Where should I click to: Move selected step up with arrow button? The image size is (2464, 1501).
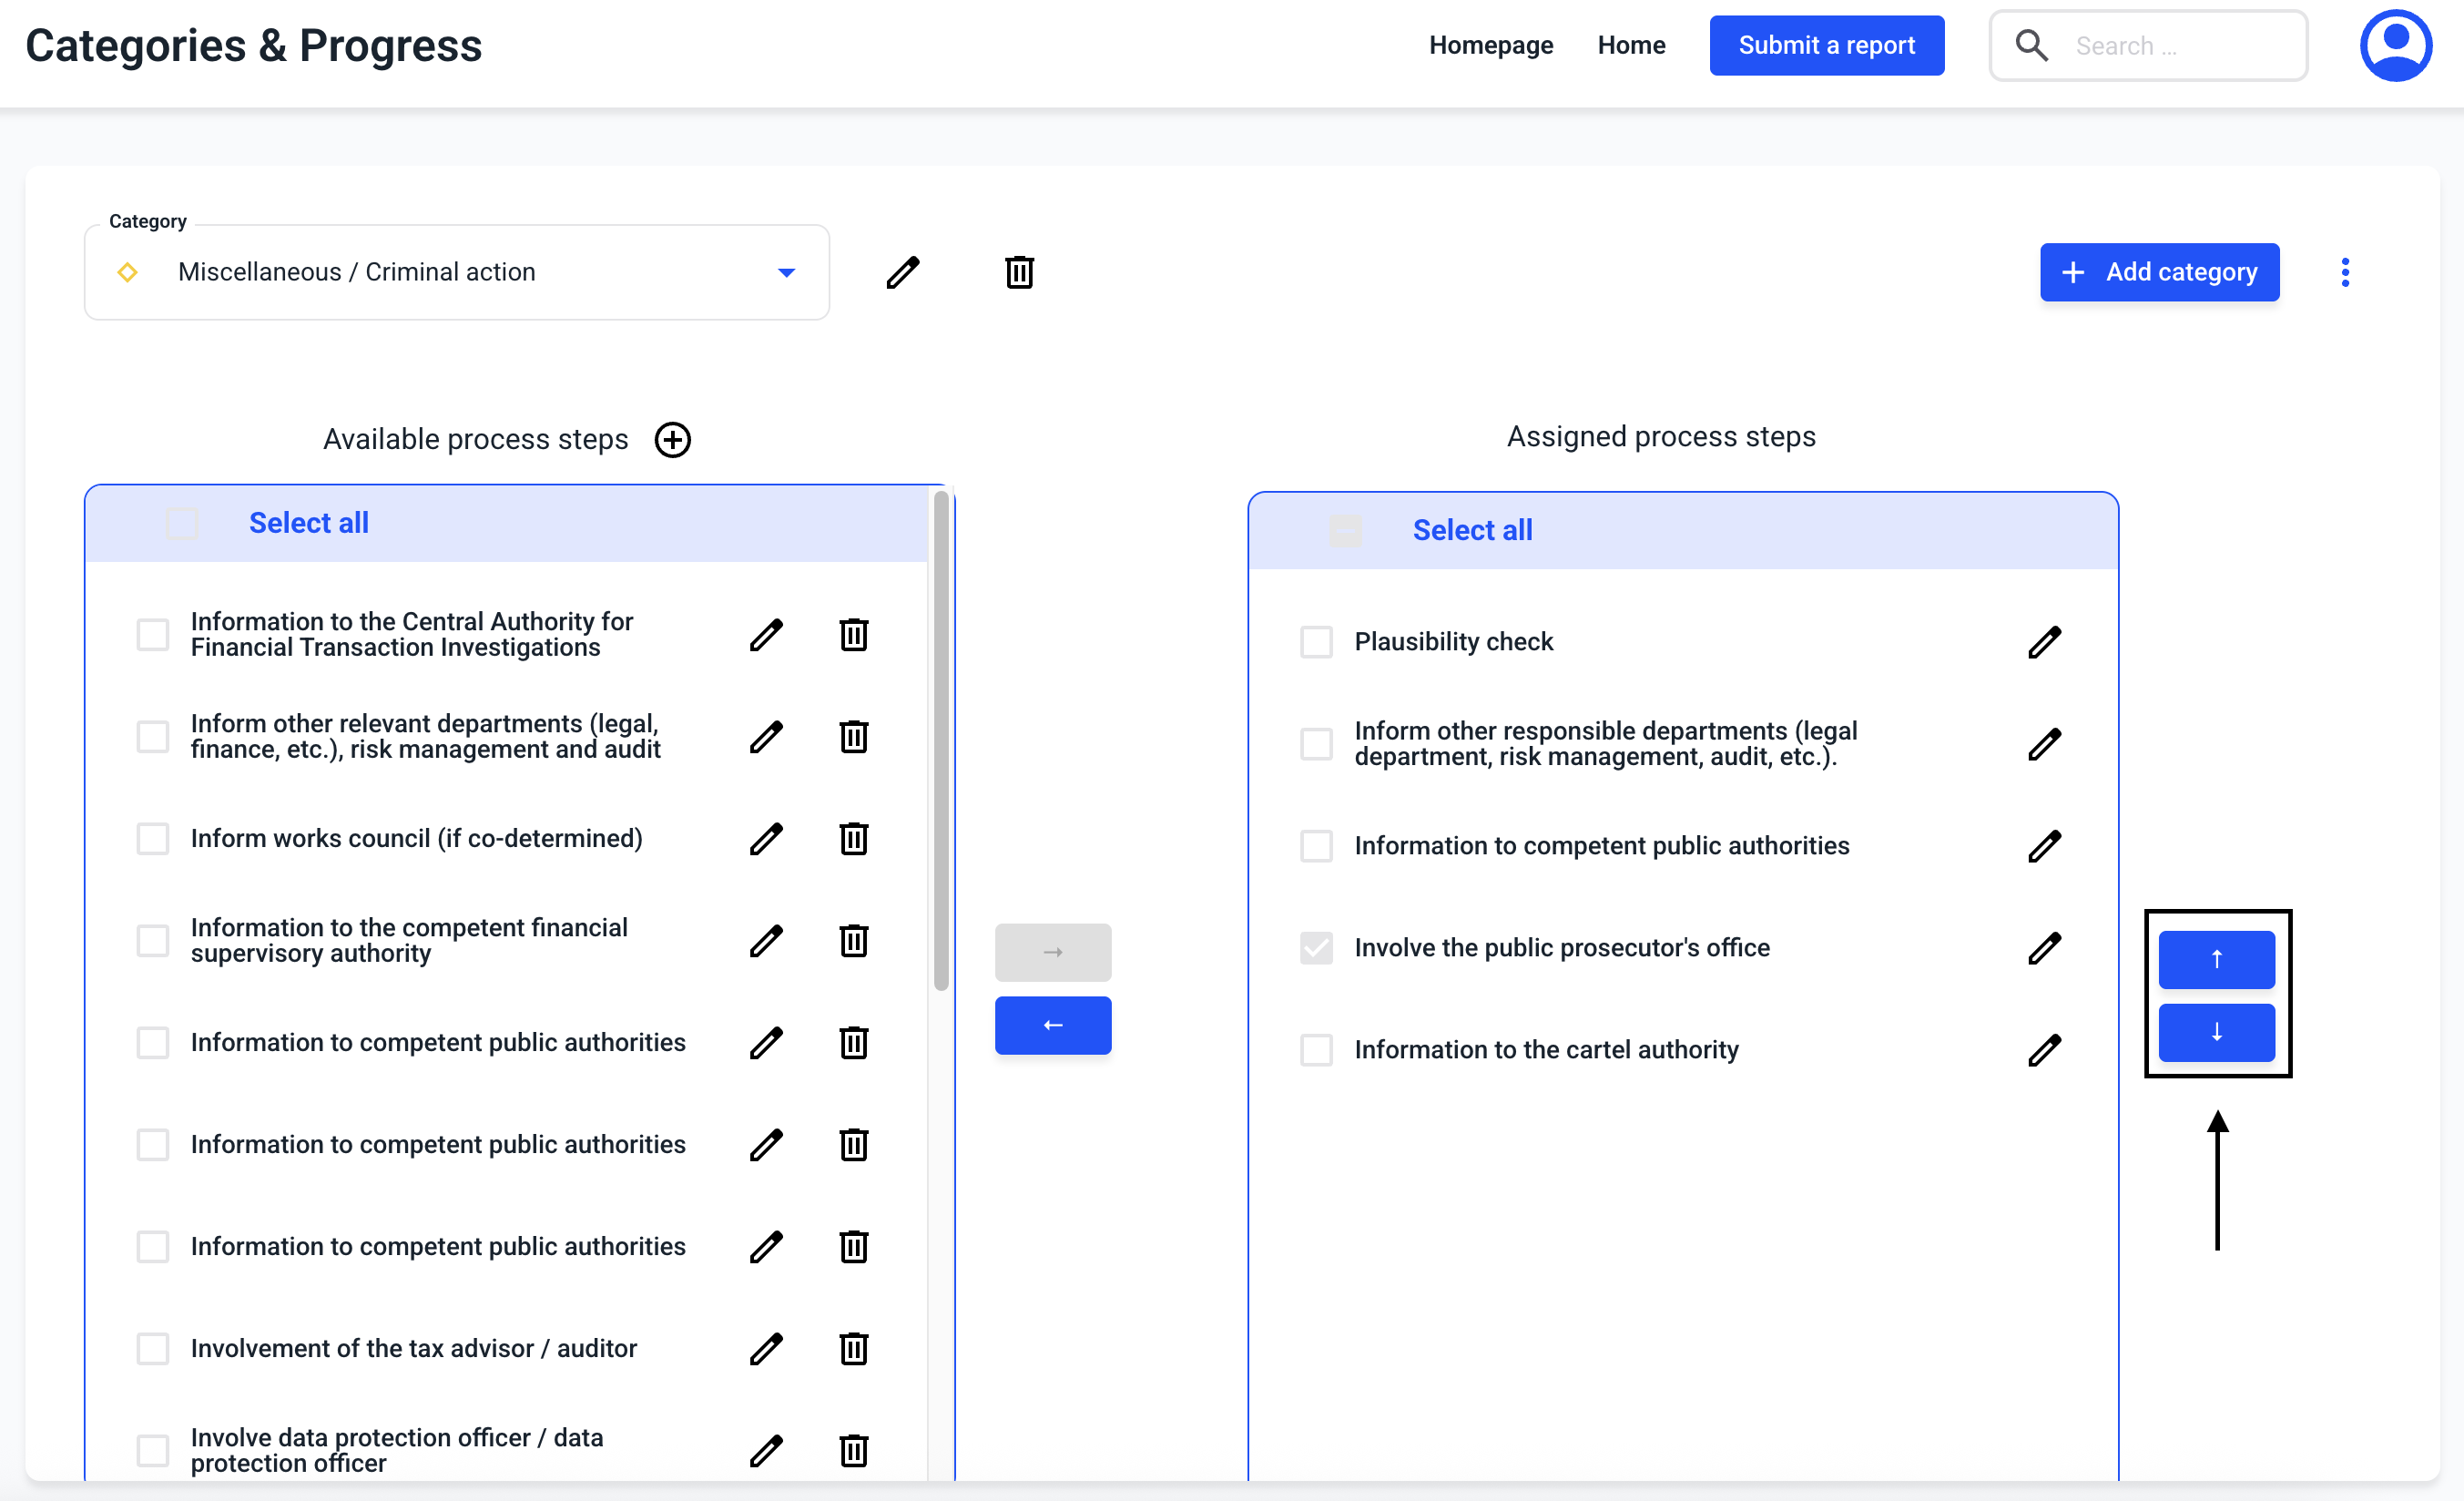pyautogui.click(x=2216, y=959)
